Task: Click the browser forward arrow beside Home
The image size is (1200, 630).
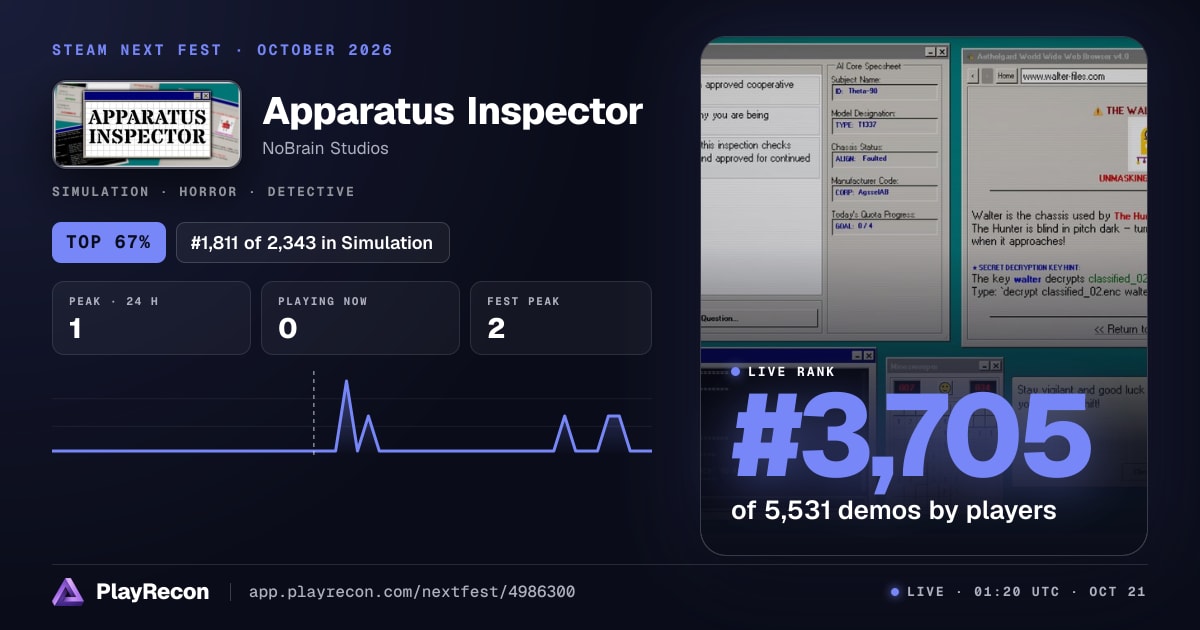Action: click(987, 76)
